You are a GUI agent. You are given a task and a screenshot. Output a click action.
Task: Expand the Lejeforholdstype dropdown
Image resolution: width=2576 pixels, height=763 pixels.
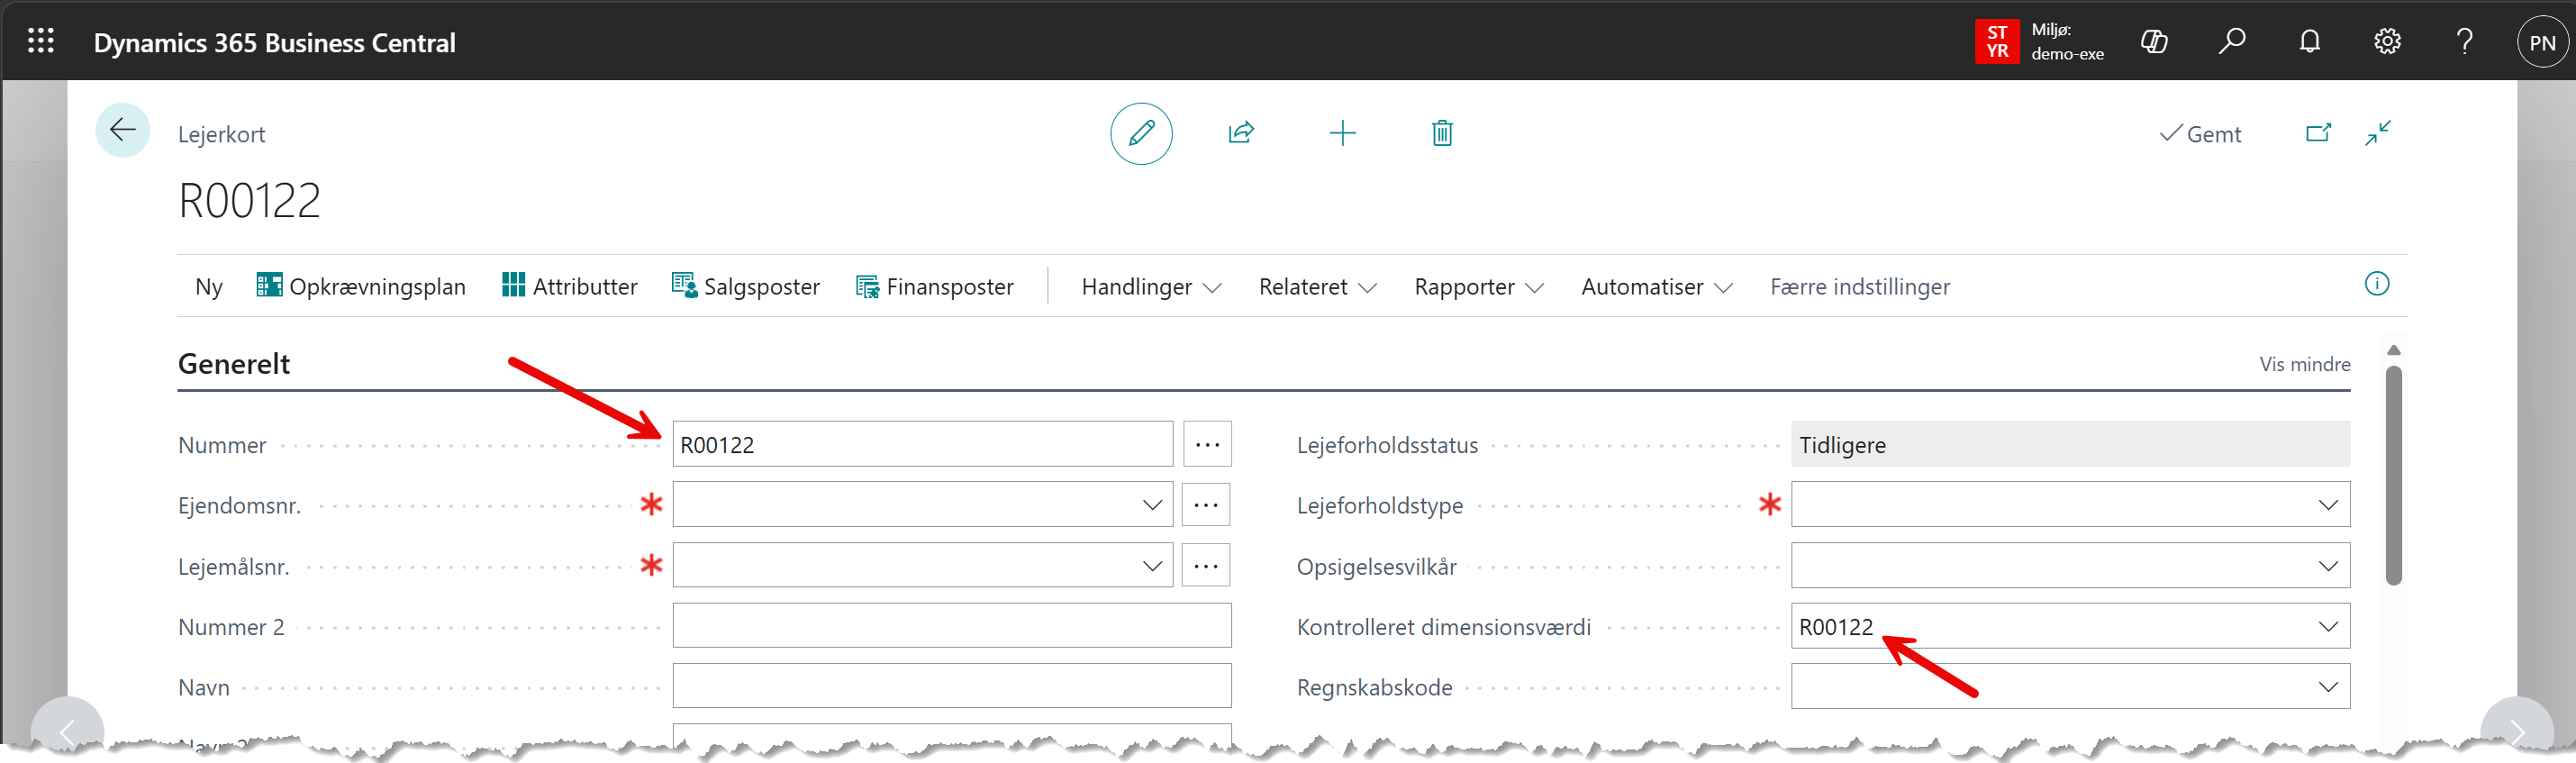click(x=2328, y=506)
